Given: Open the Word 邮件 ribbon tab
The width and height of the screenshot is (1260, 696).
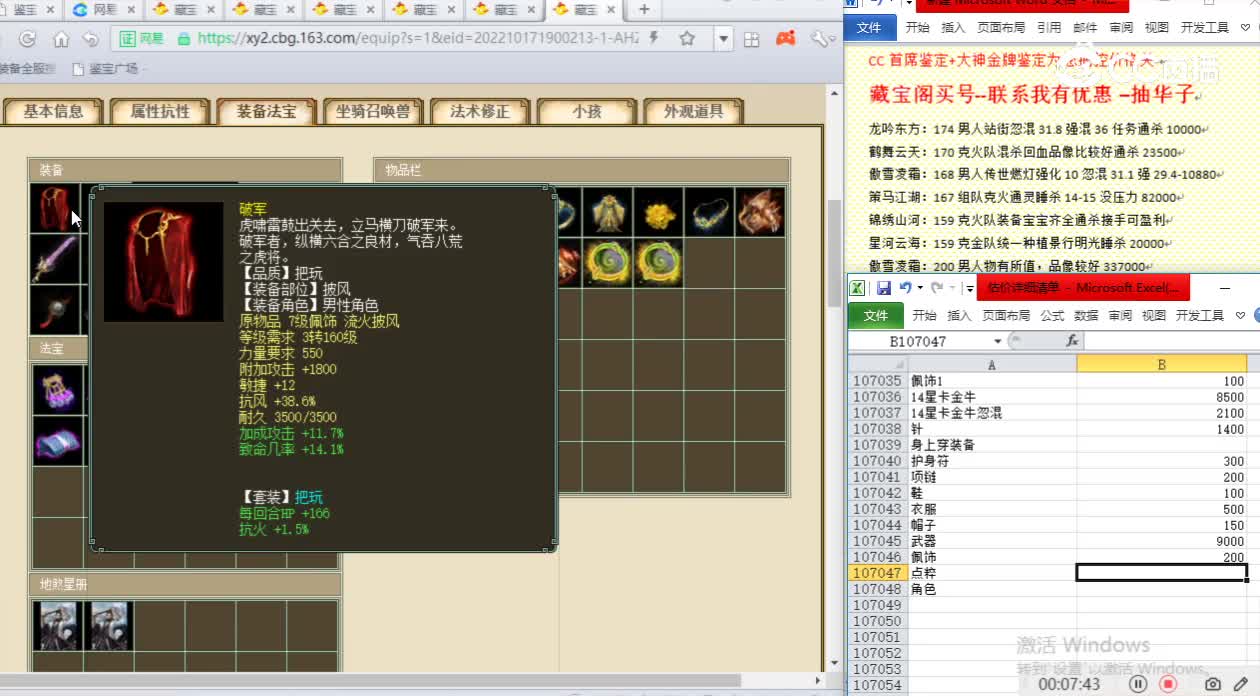Looking at the screenshot, I should (1085, 28).
